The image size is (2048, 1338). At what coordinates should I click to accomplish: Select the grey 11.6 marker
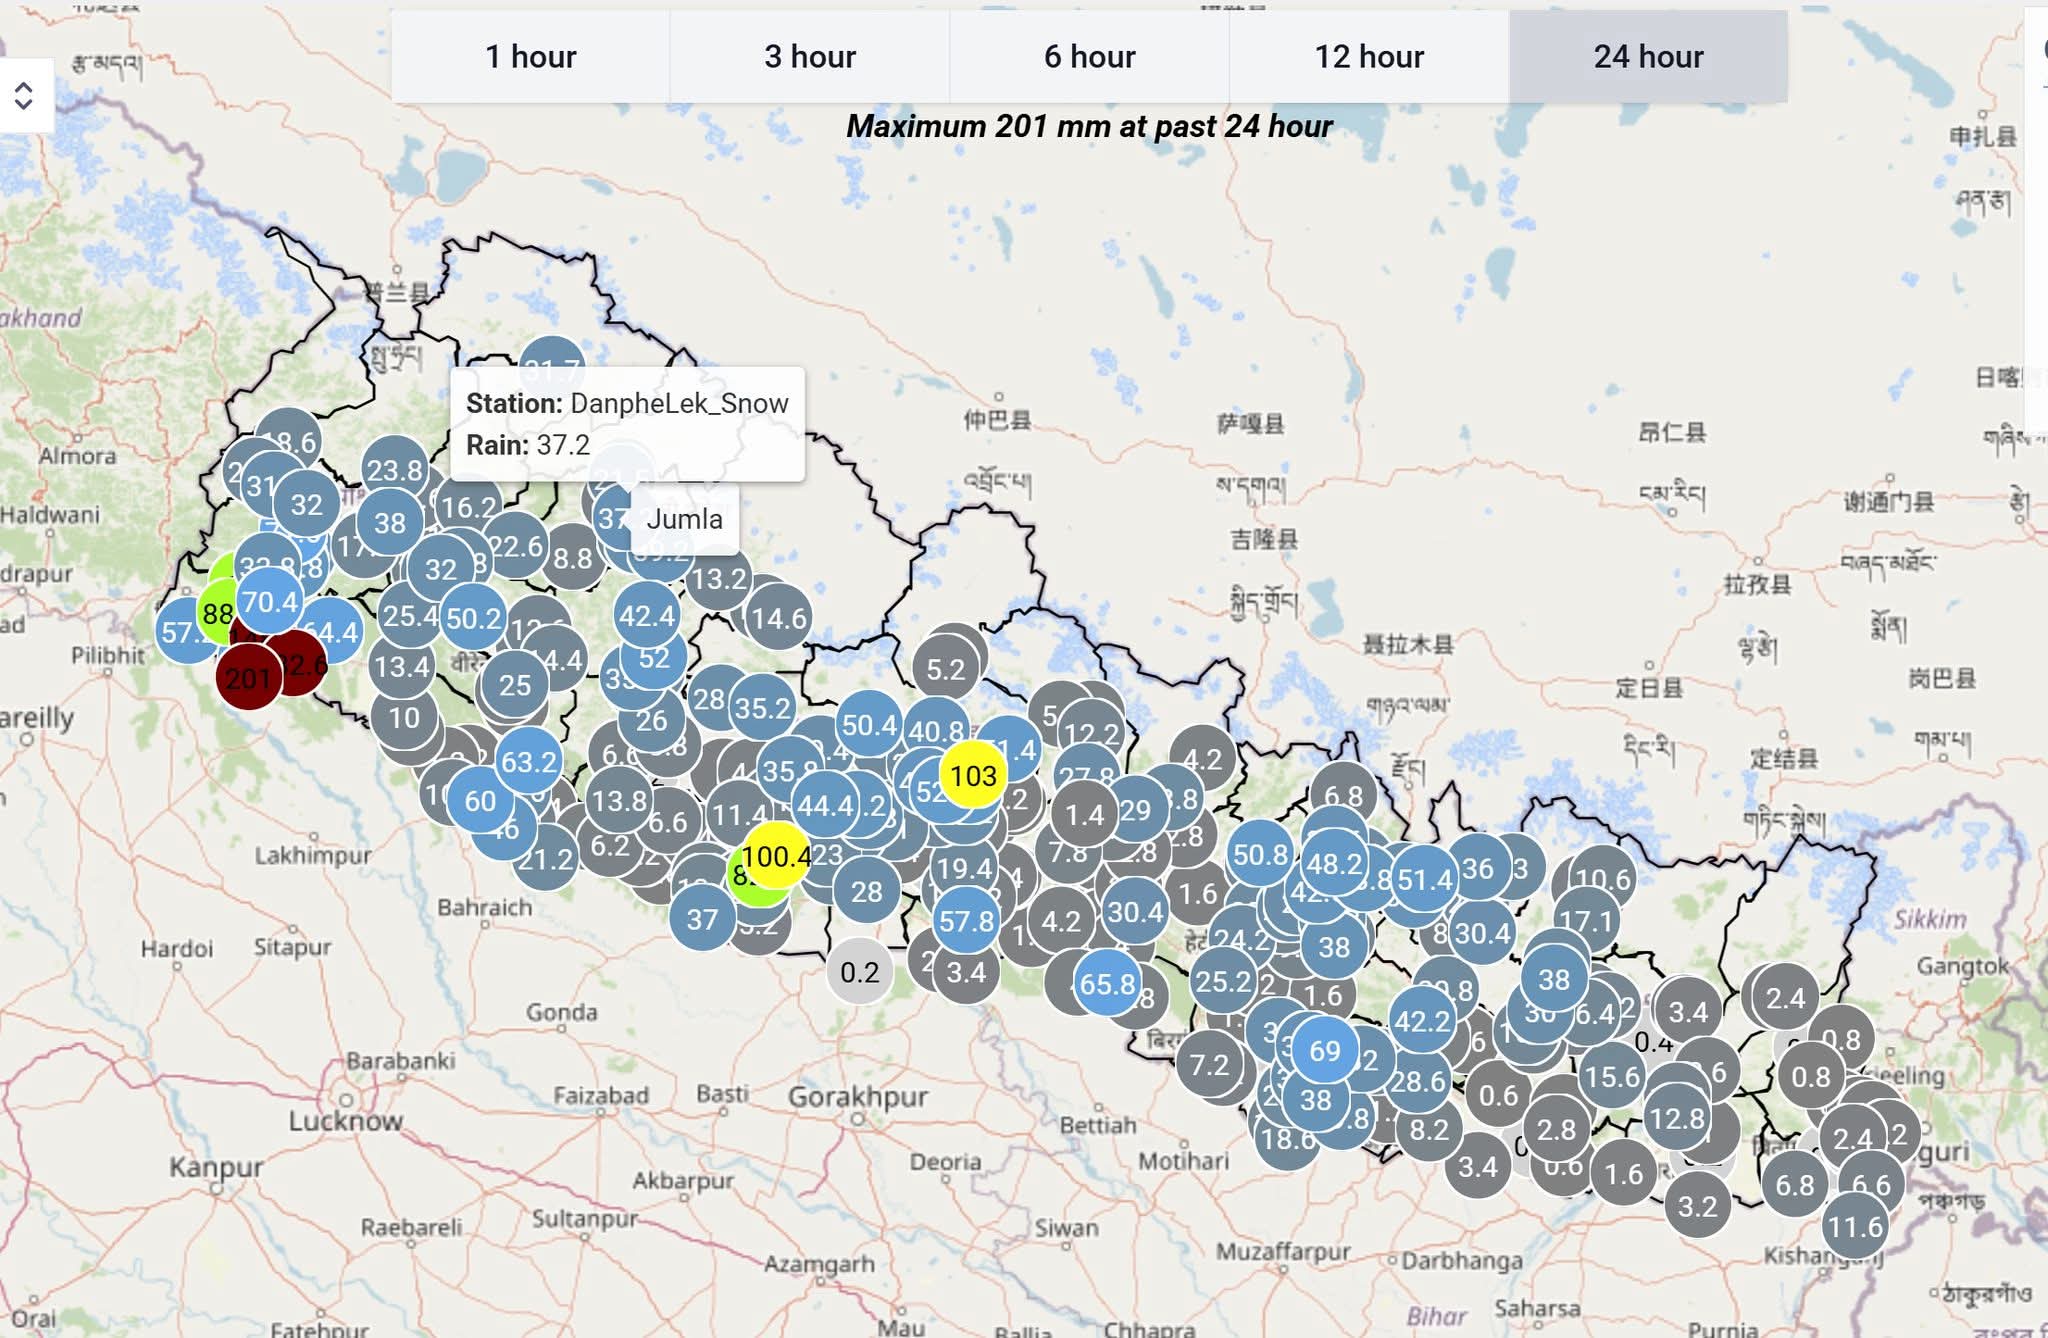[x=1855, y=1226]
